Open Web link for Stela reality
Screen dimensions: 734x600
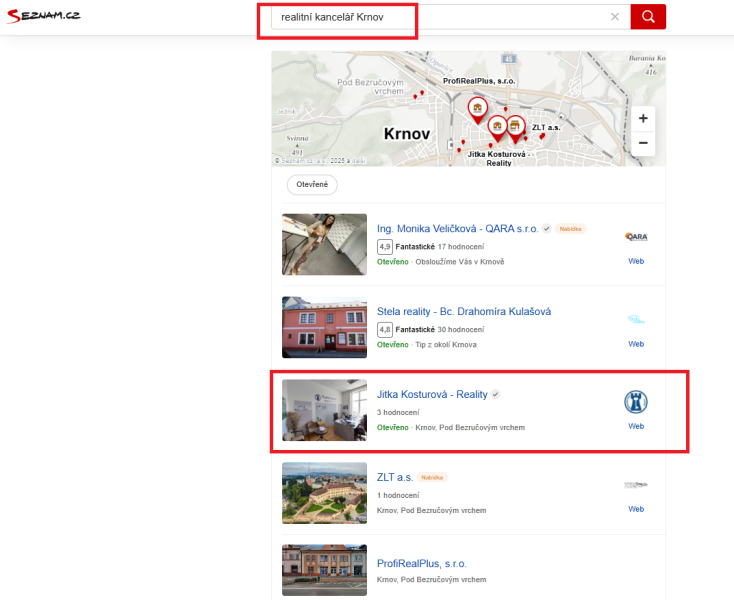point(636,344)
